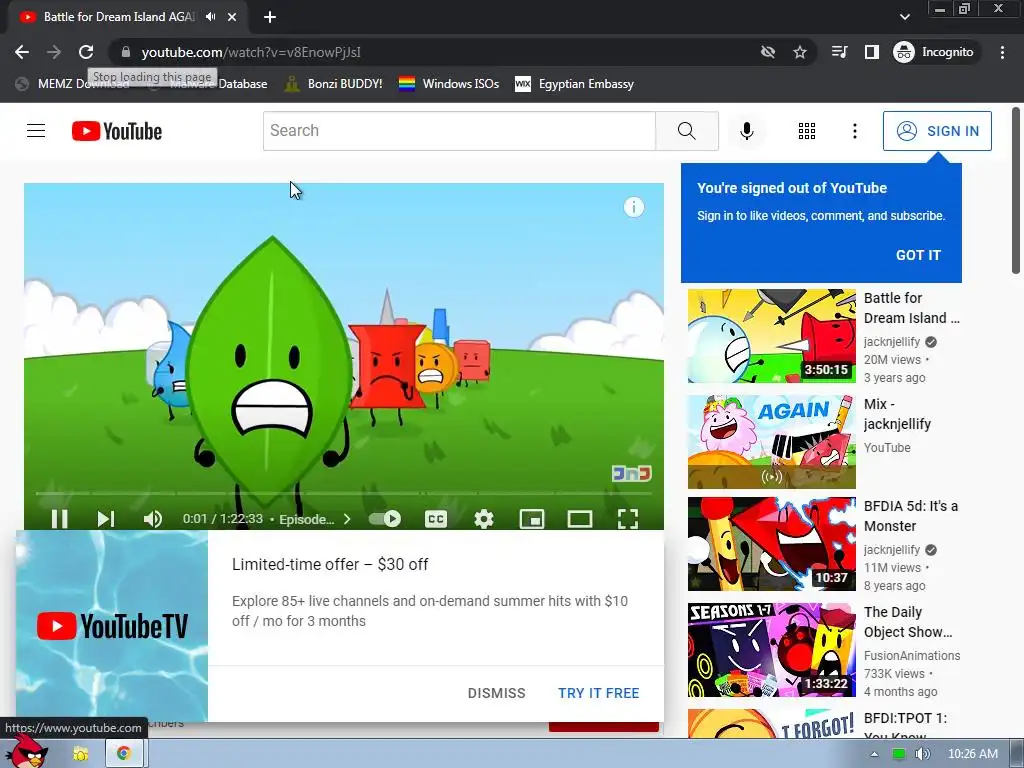
Task: Open the tab search dropdown arrow
Action: click(904, 17)
